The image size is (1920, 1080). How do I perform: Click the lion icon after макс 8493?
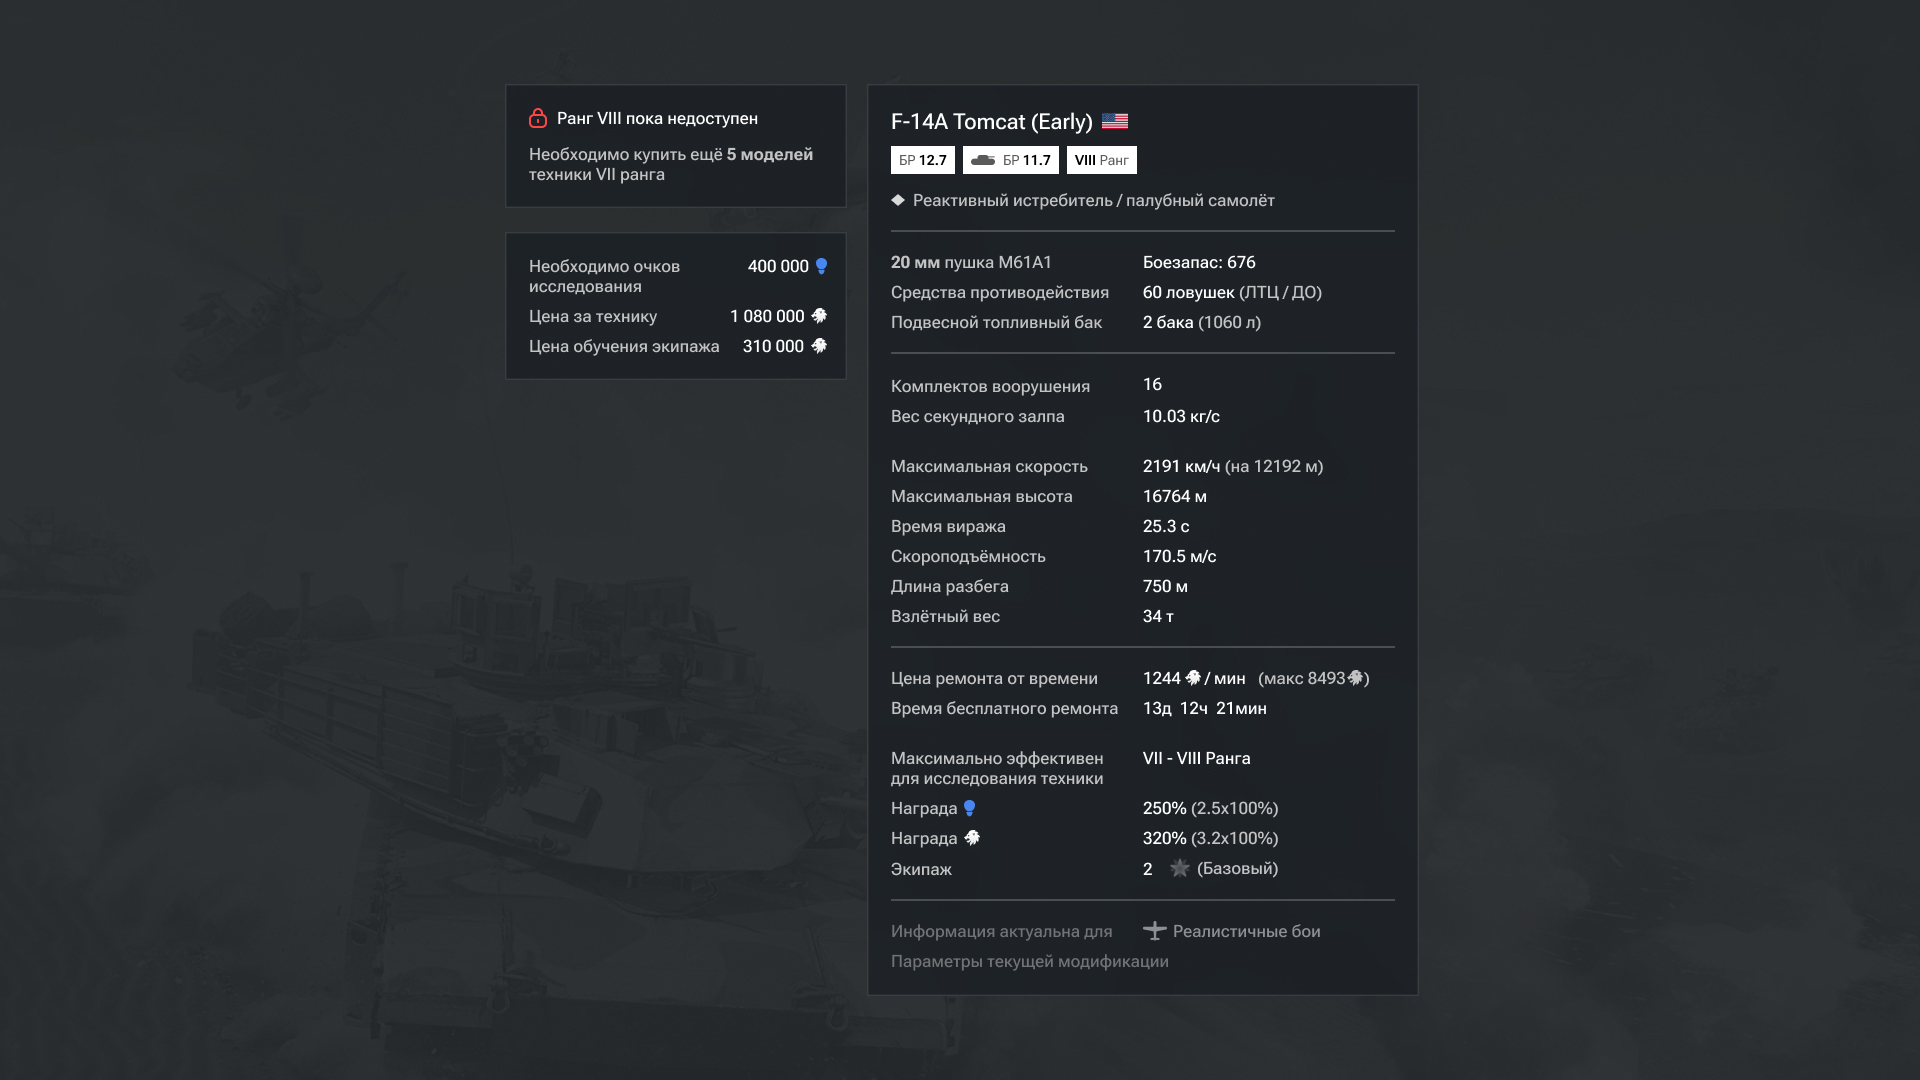[1355, 678]
